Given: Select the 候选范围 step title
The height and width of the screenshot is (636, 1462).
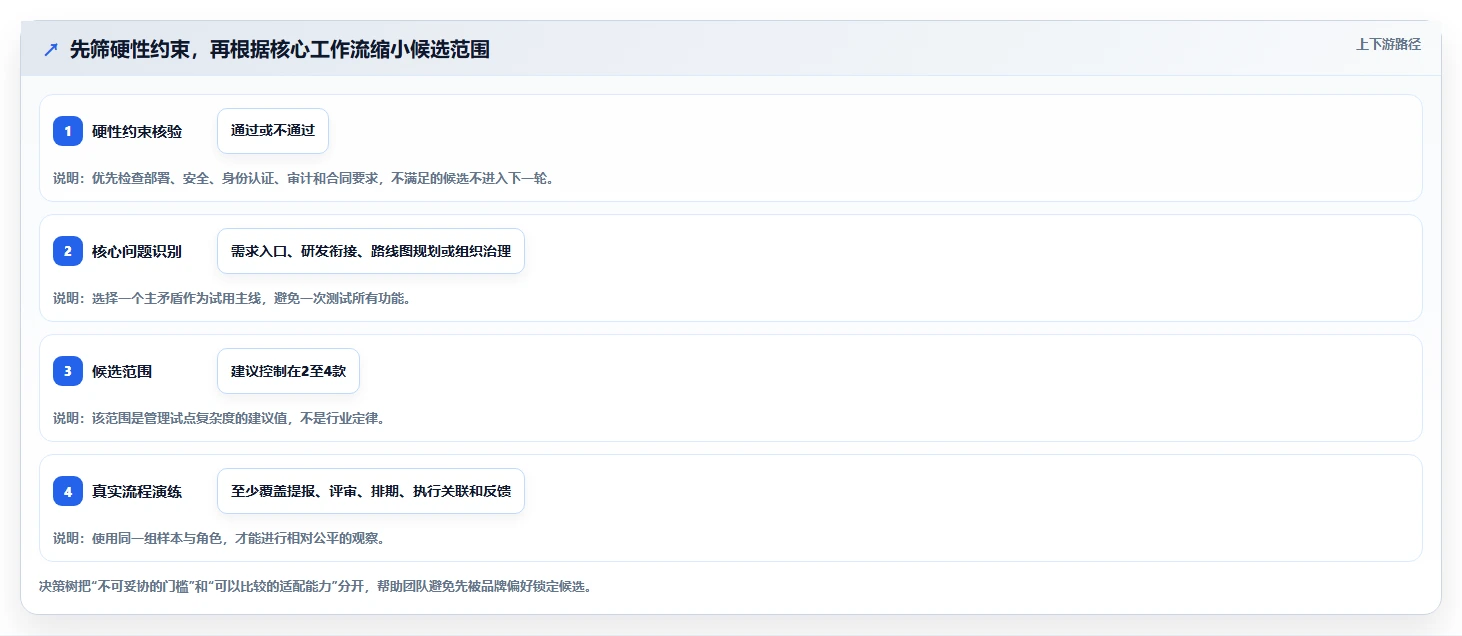Looking at the screenshot, I should (x=122, y=371).
